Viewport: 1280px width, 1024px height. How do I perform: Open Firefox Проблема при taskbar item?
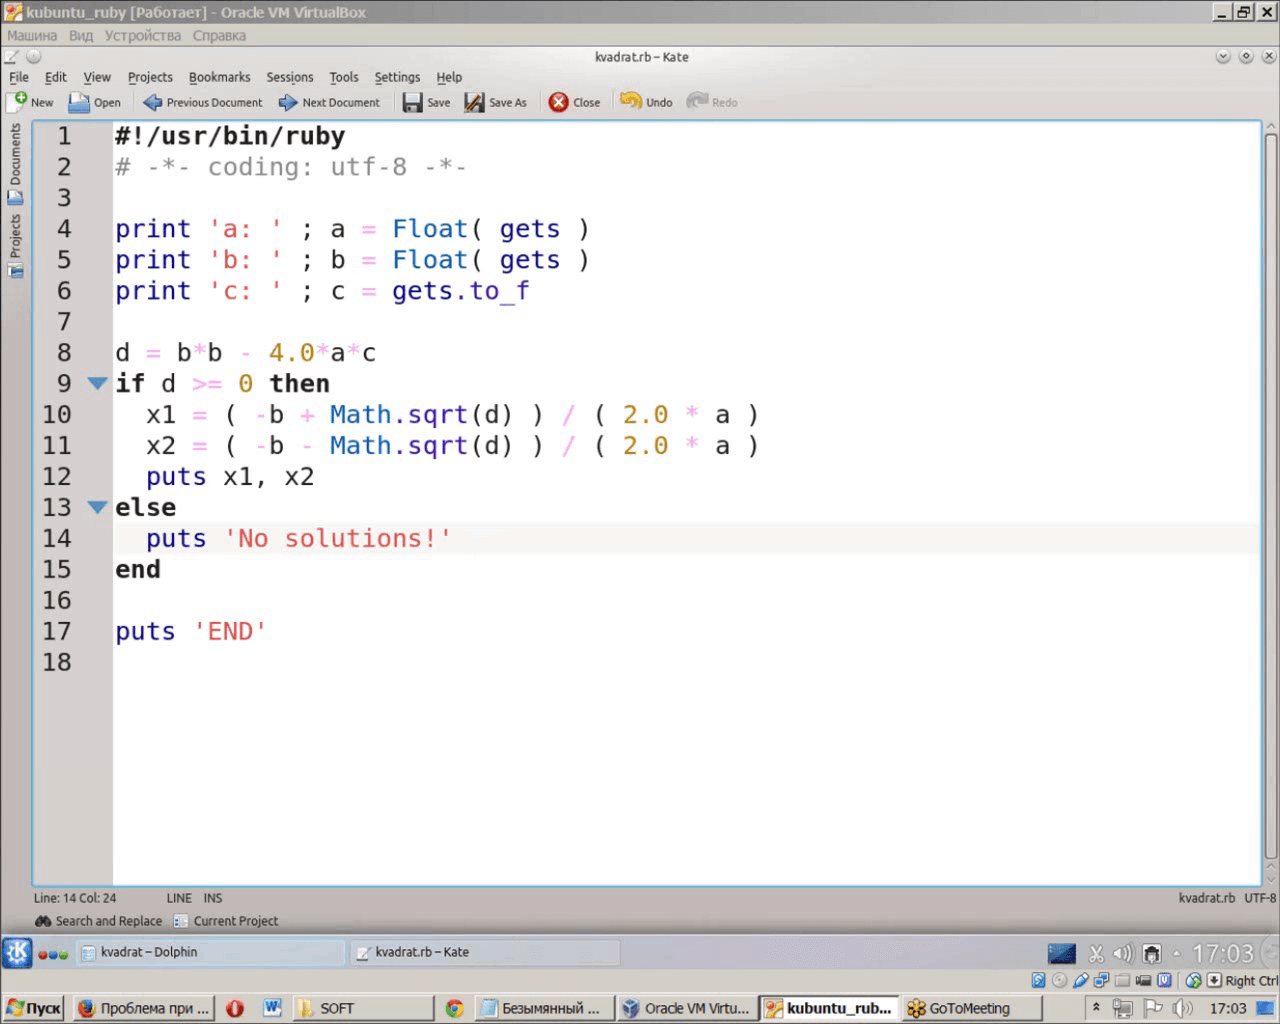[144, 1008]
